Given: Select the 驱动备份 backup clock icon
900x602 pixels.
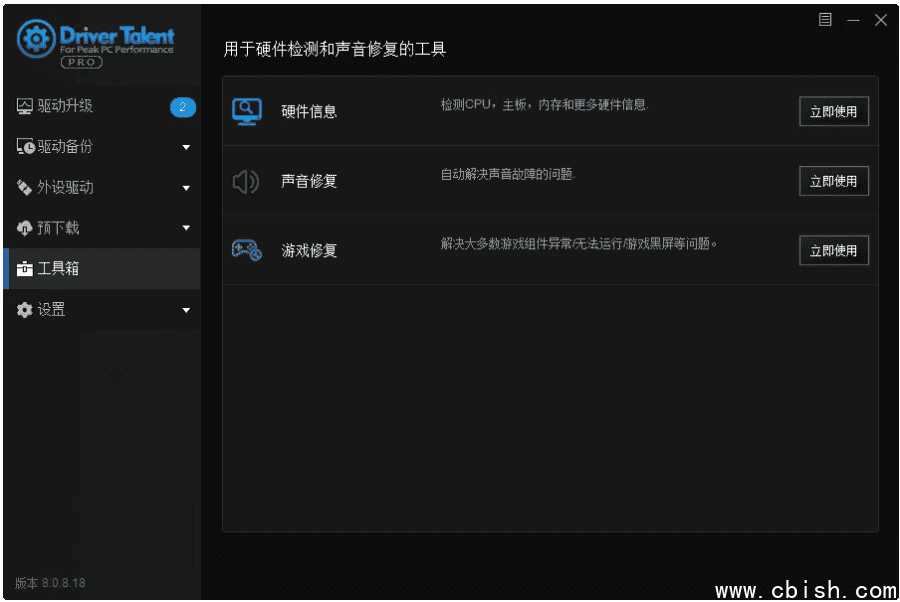Looking at the screenshot, I should pyautogui.click(x=24, y=146).
